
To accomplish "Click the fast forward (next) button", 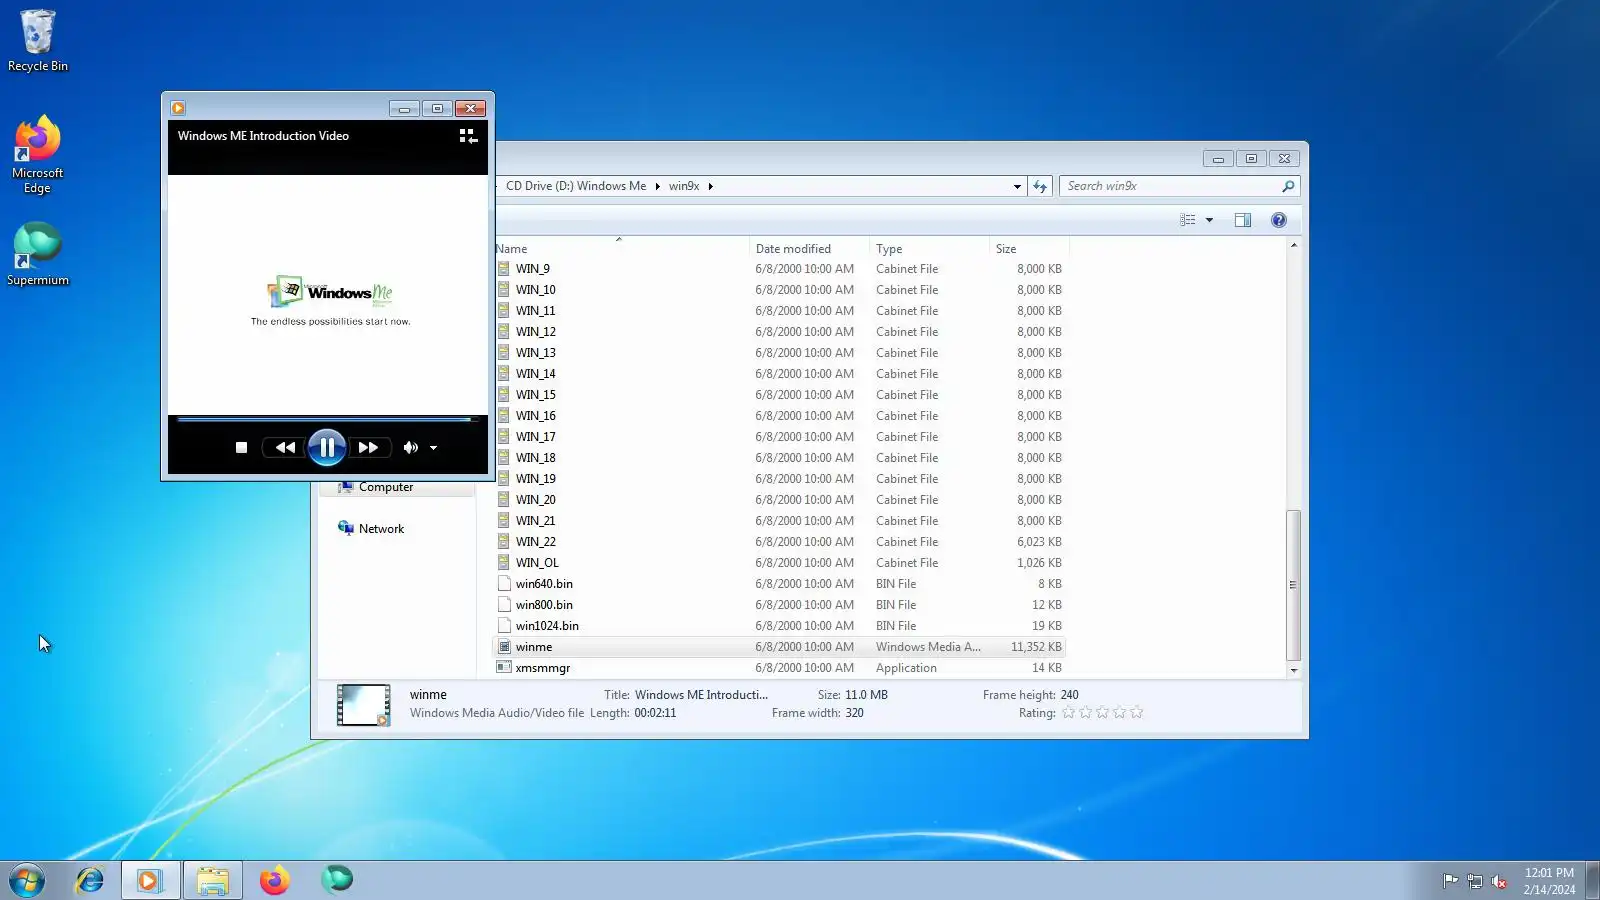I will coord(368,448).
